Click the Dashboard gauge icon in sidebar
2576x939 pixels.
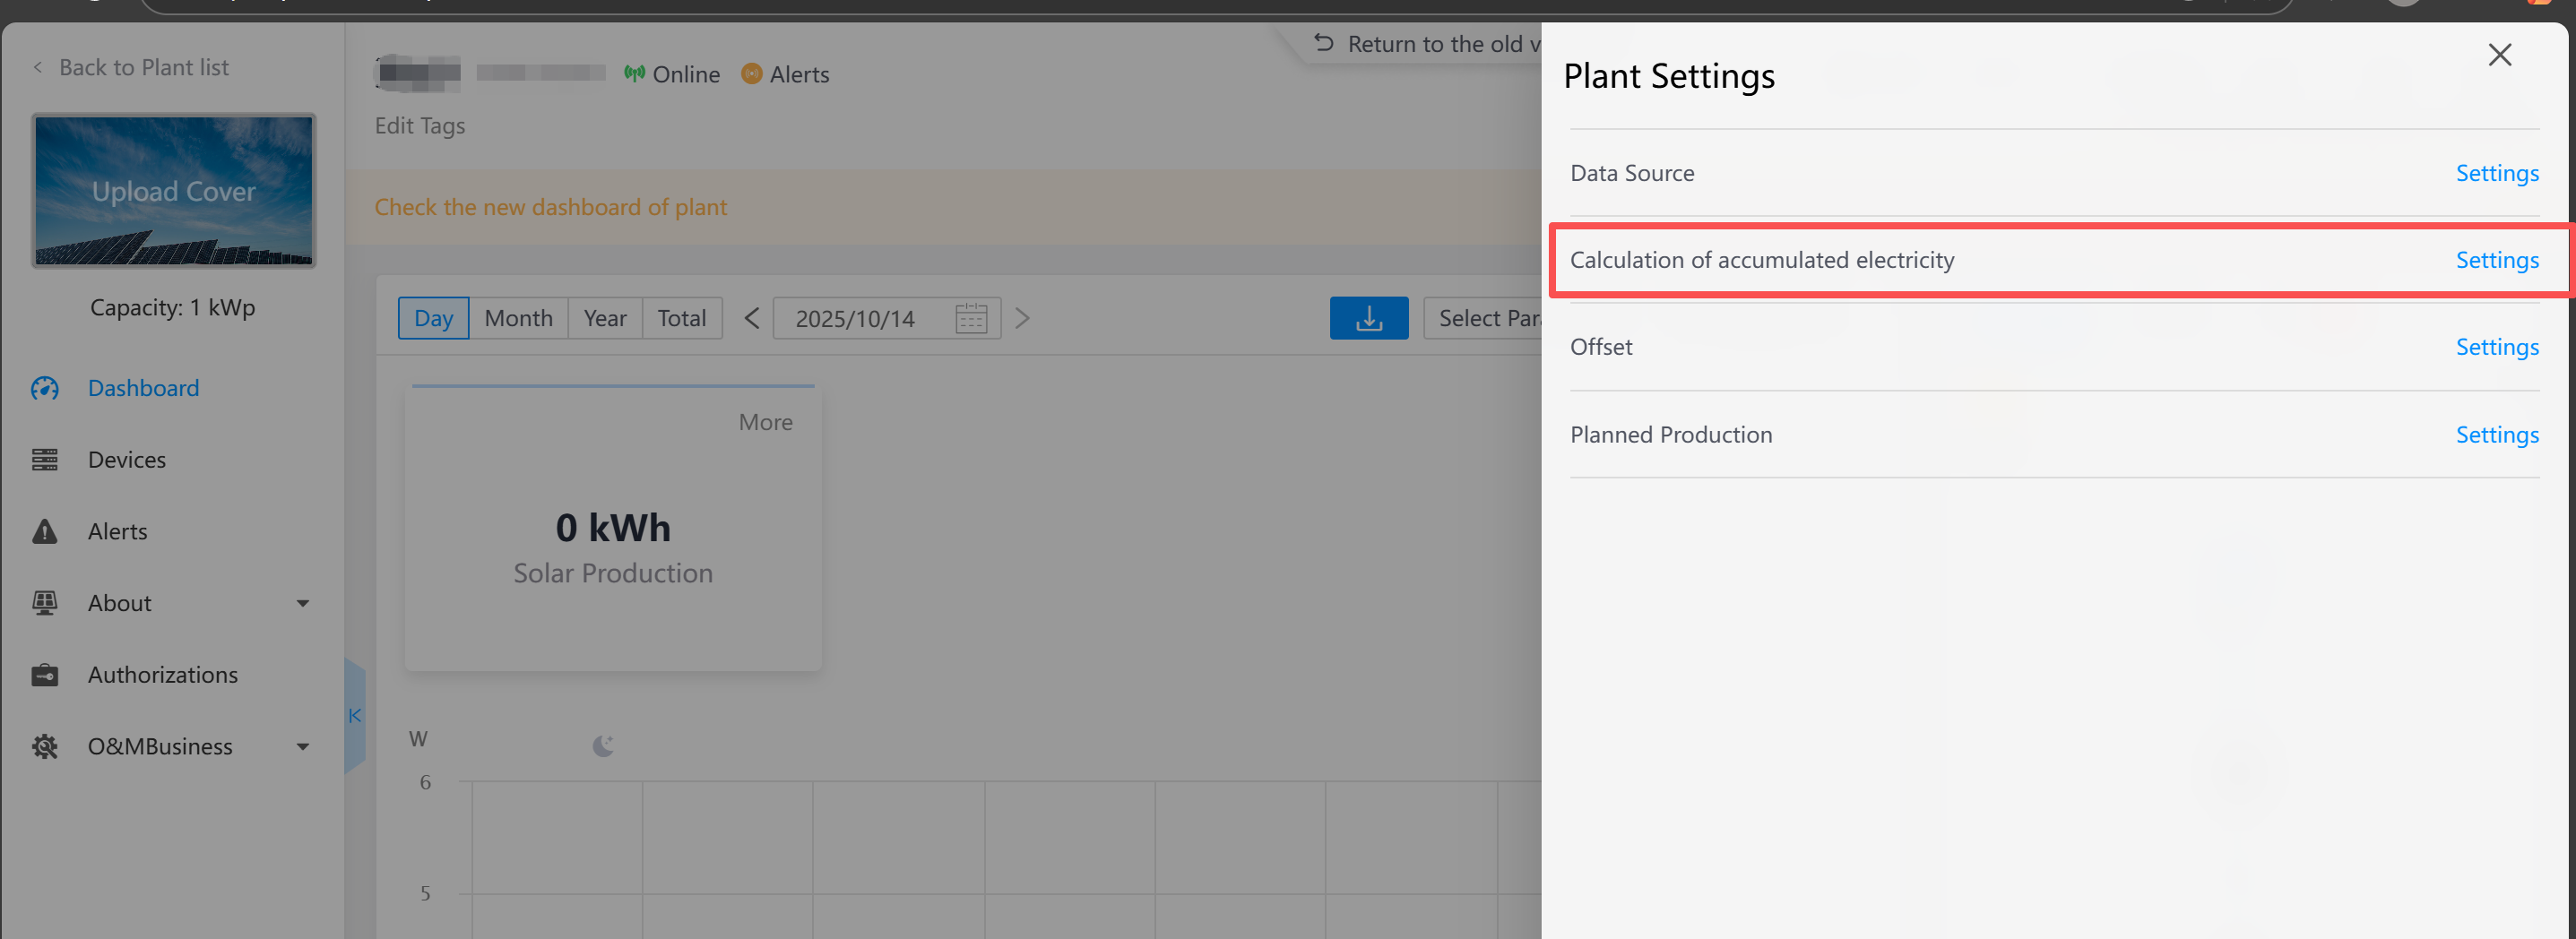[x=45, y=388]
